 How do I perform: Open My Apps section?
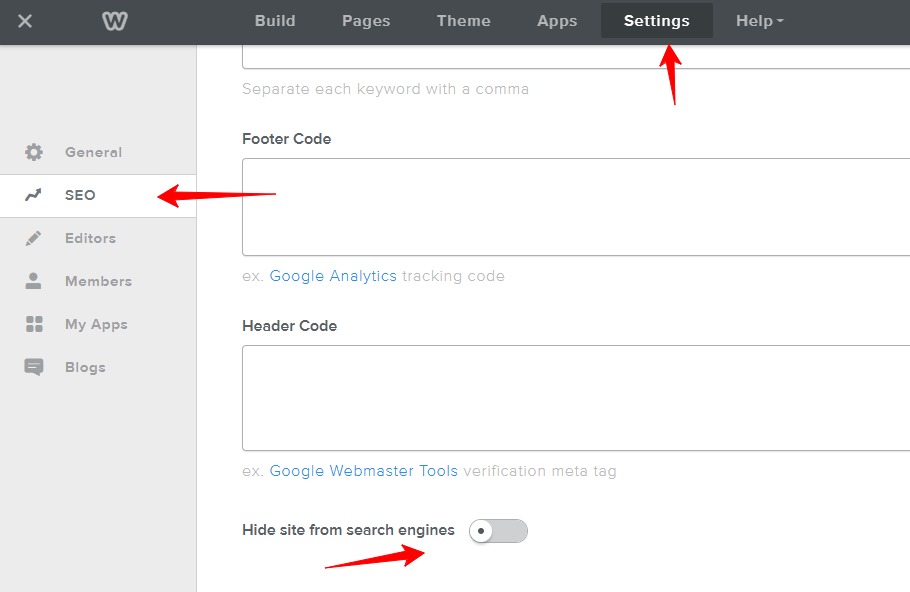pyautogui.click(x=96, y=324)
